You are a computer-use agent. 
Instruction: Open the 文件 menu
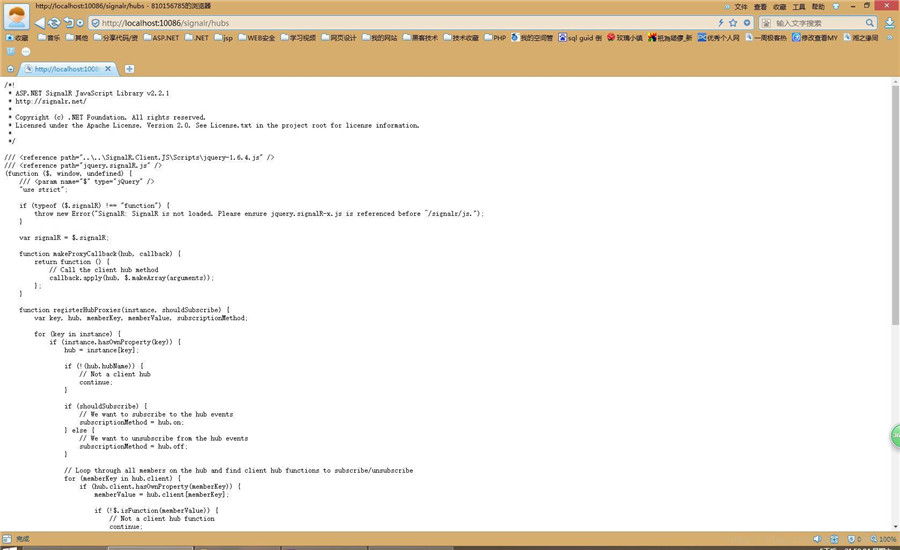click(740, 6)
